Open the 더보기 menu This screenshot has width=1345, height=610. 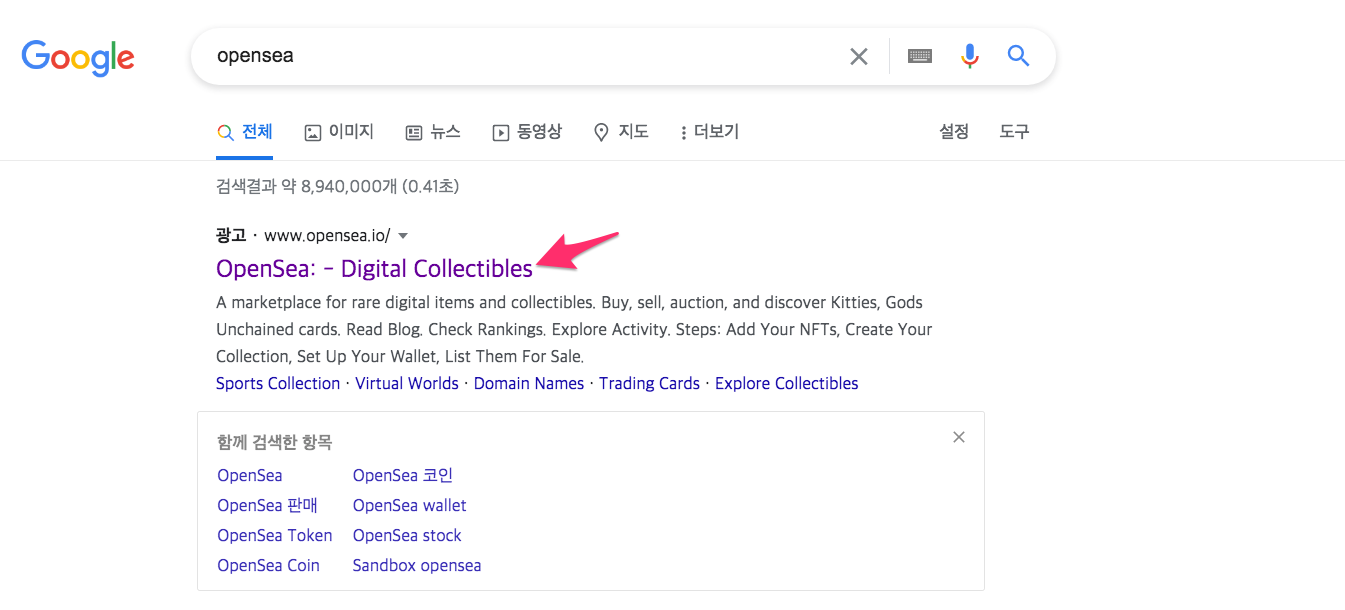tap(709, 132)
